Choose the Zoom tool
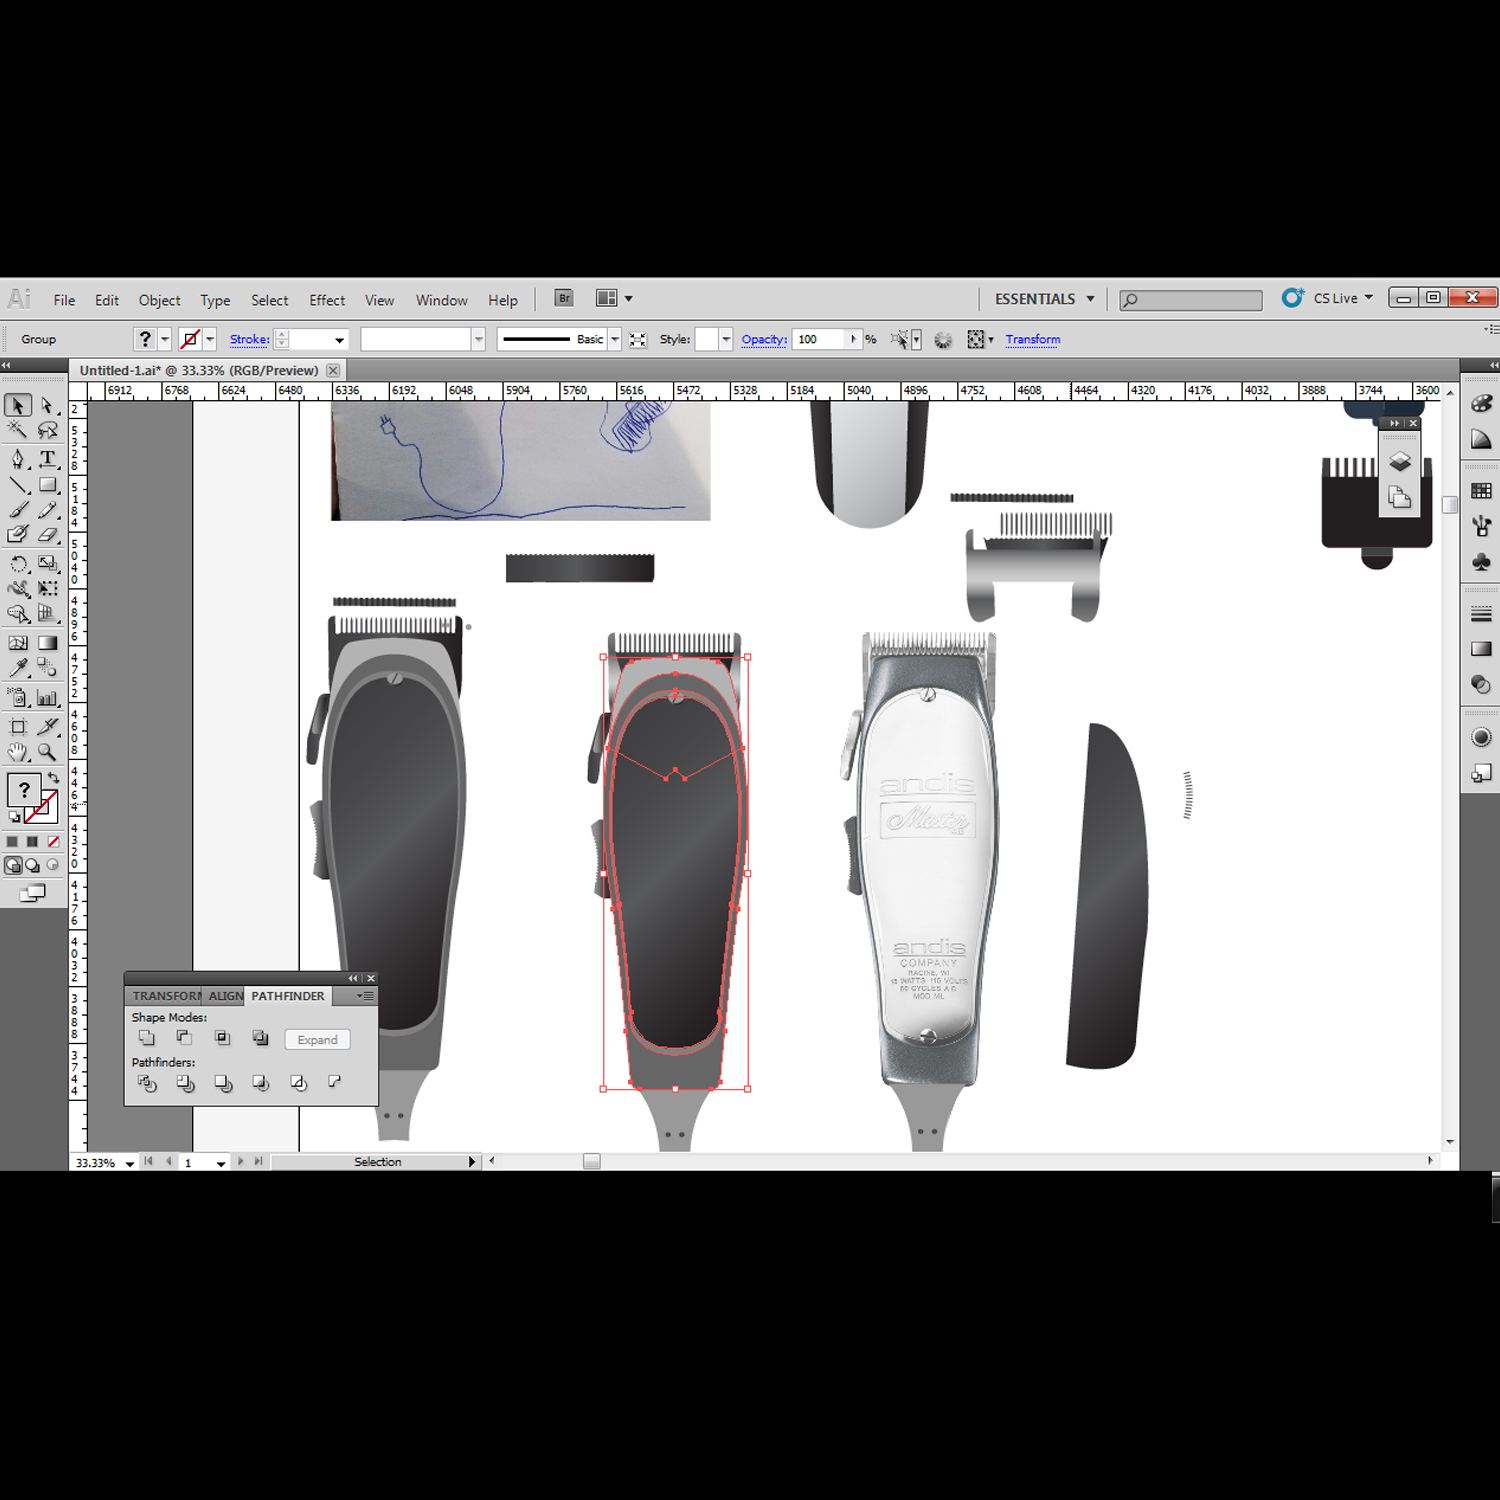This screenshot has height=1500, width=1500. pos(47,752)
